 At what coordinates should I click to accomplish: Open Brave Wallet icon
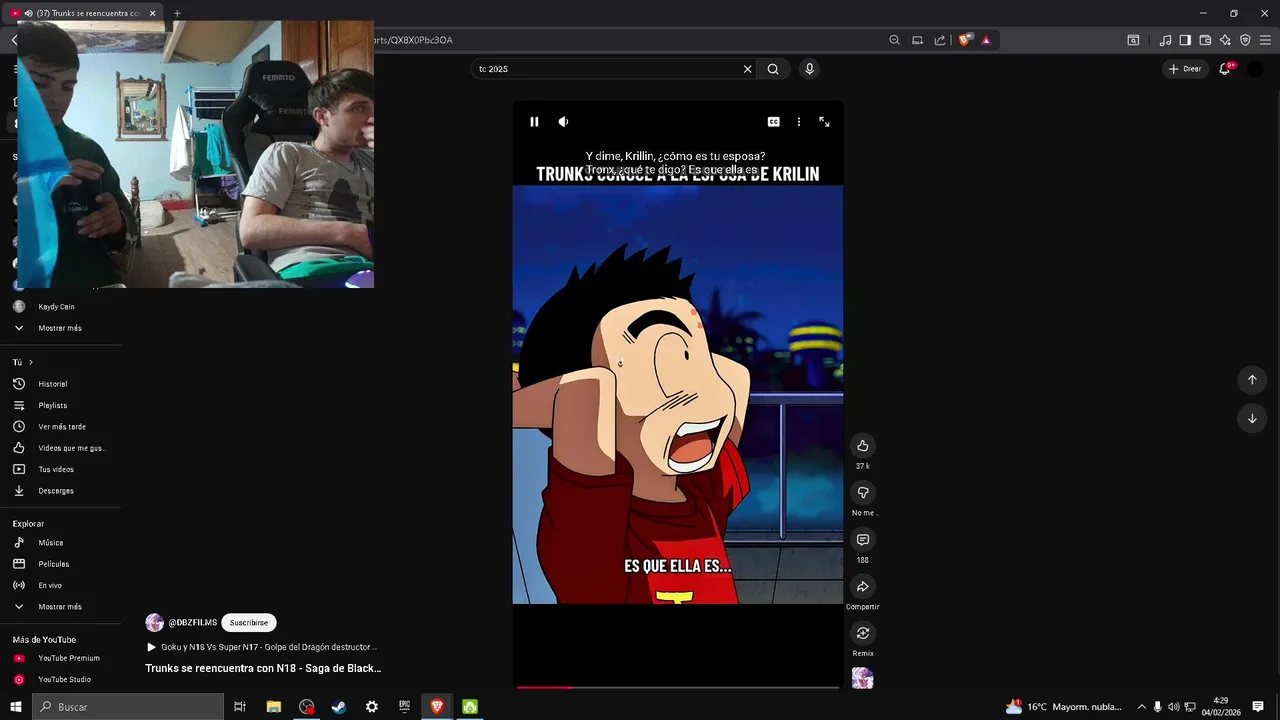[x=1205, y=40]
